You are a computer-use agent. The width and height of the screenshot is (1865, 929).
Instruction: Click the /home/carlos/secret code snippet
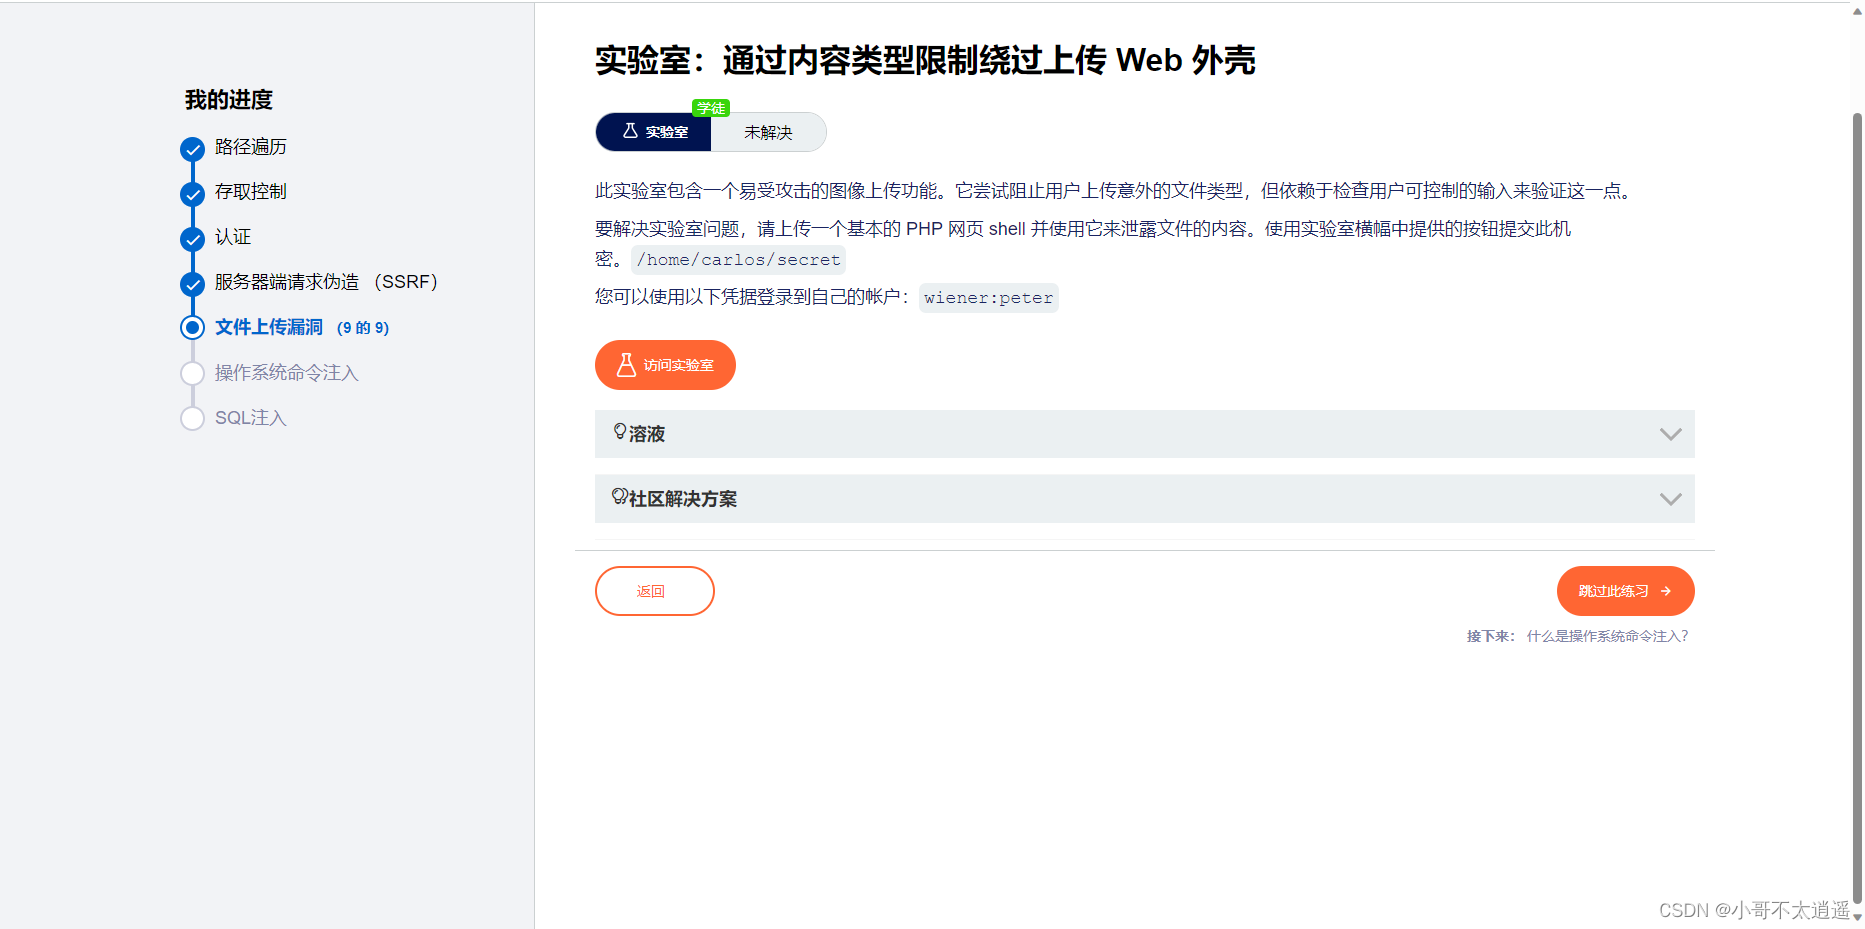738,260
